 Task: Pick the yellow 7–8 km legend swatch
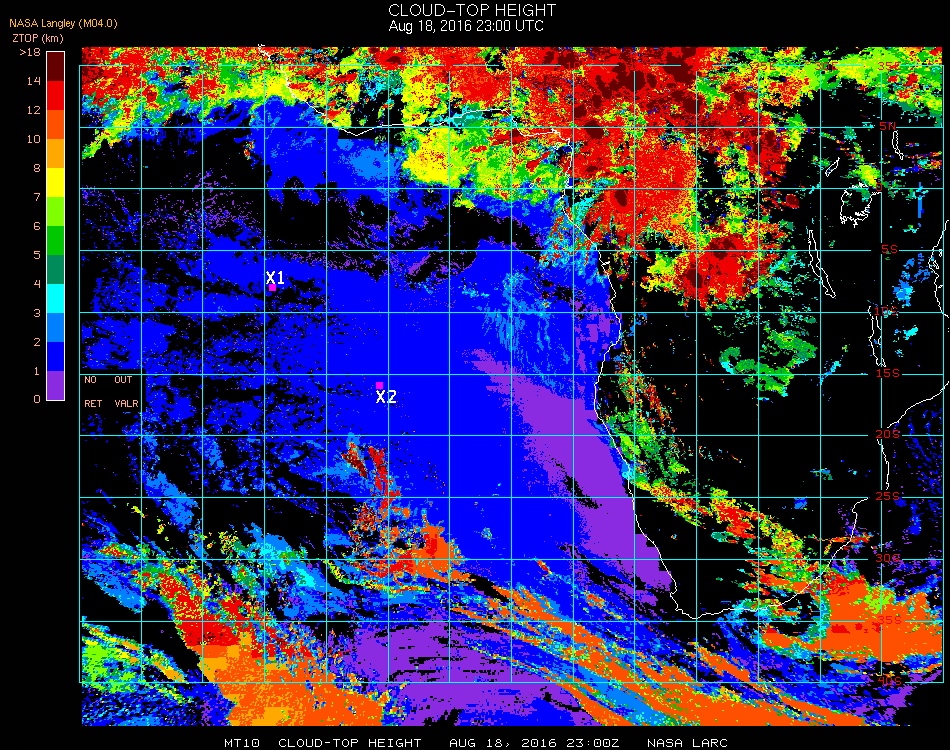[56, 182]
